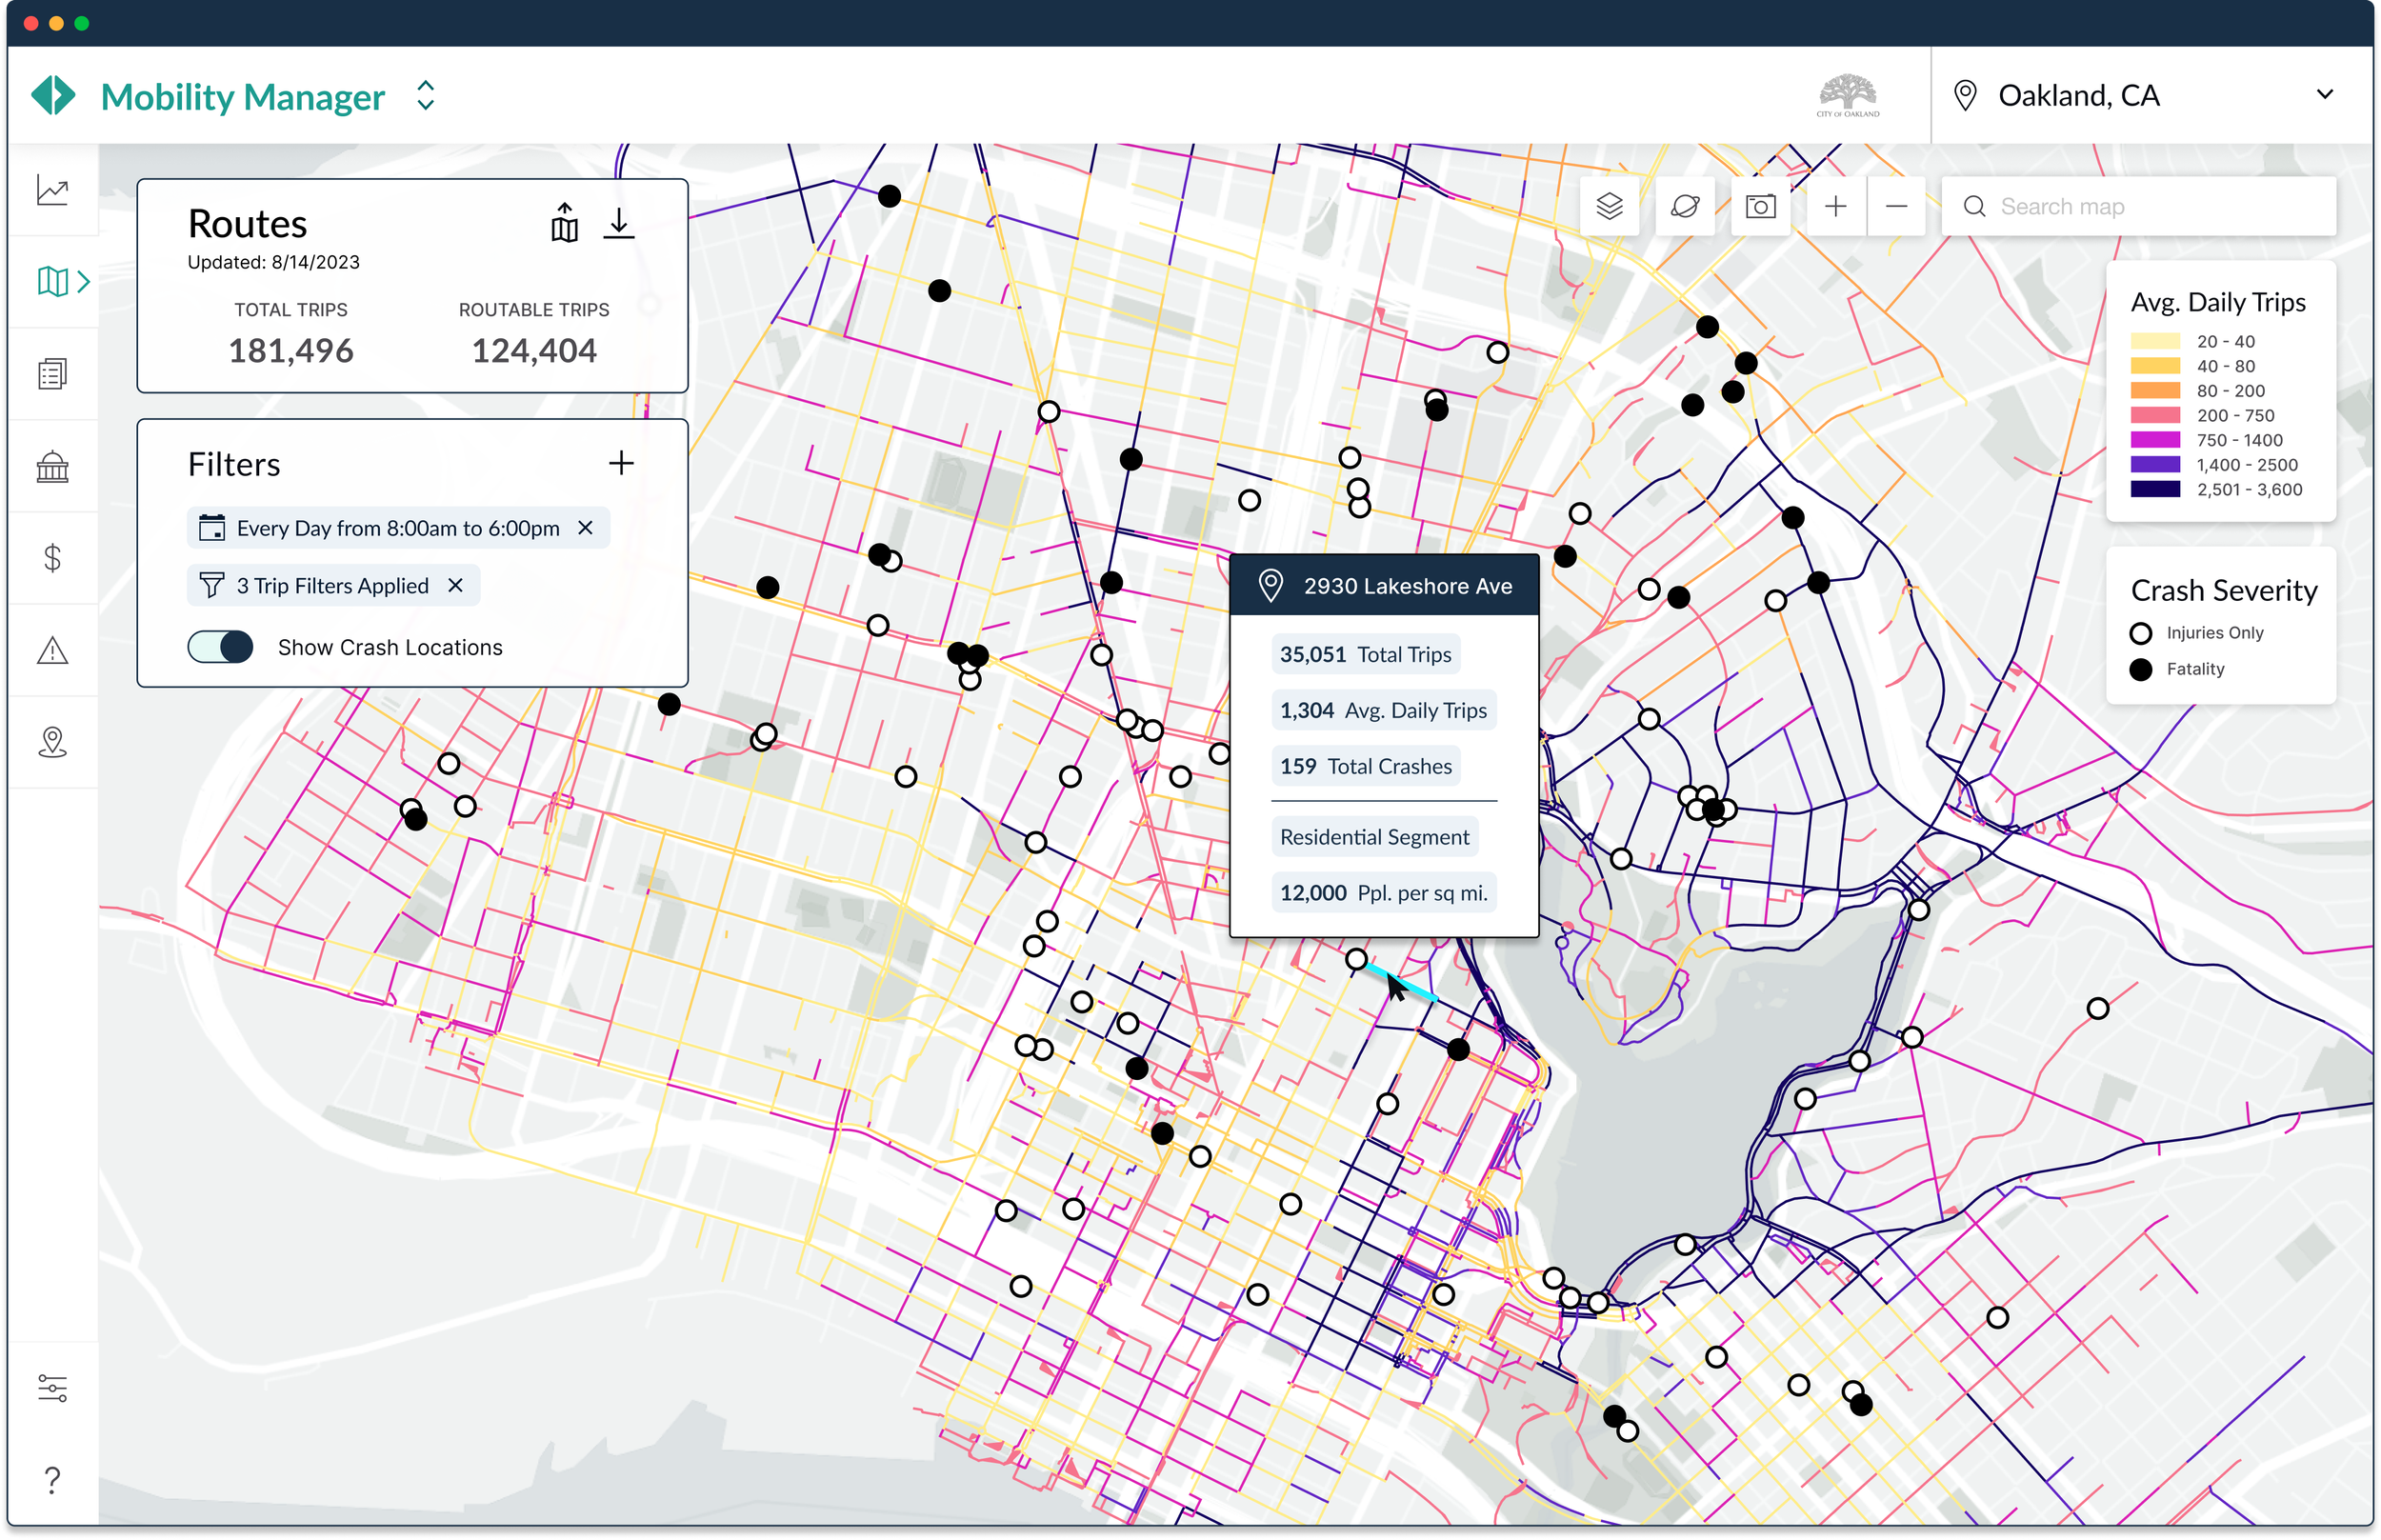Open the warning triangle alerts section
This screenshot has width=2381, height=1540.
pyautogui.click(x=53, y=651)
